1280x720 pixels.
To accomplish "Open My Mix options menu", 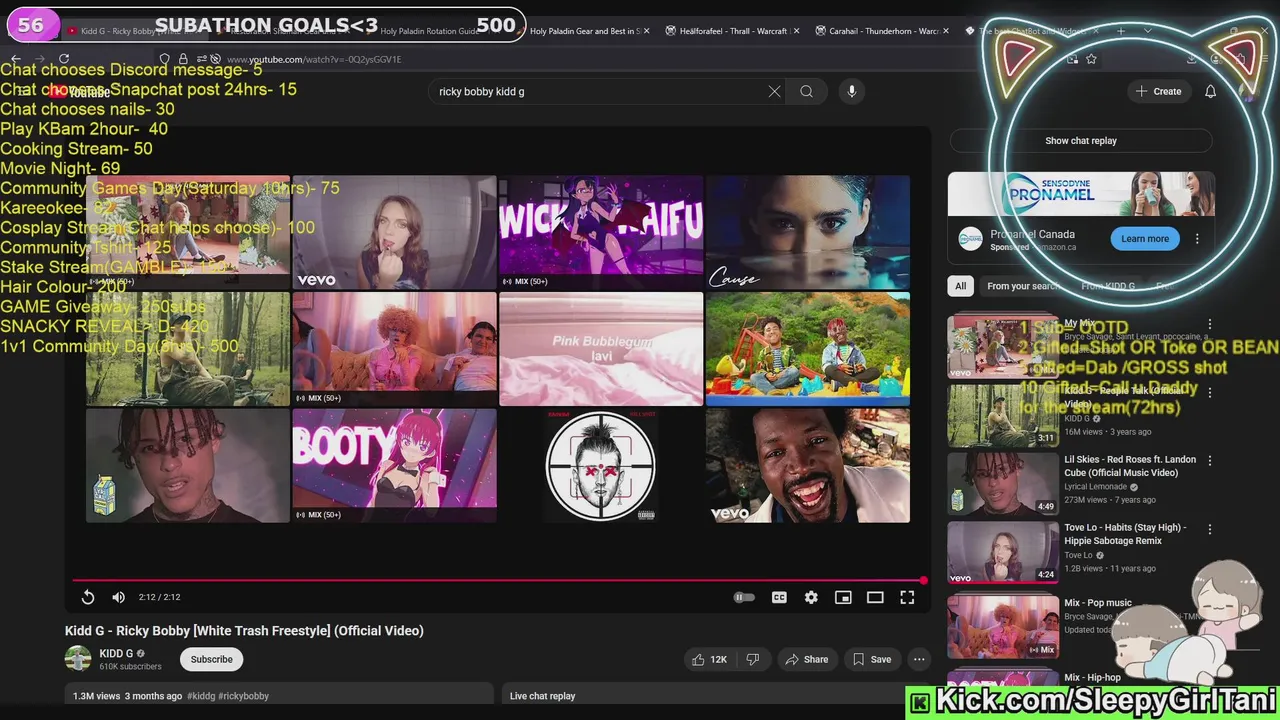I will [x=1210, y=325].
